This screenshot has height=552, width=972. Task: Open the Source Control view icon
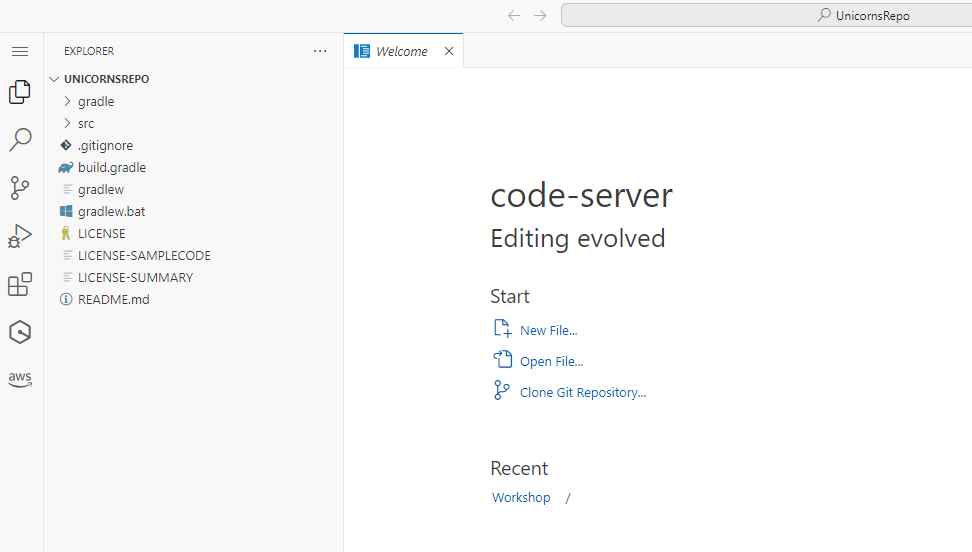point(20,188)
